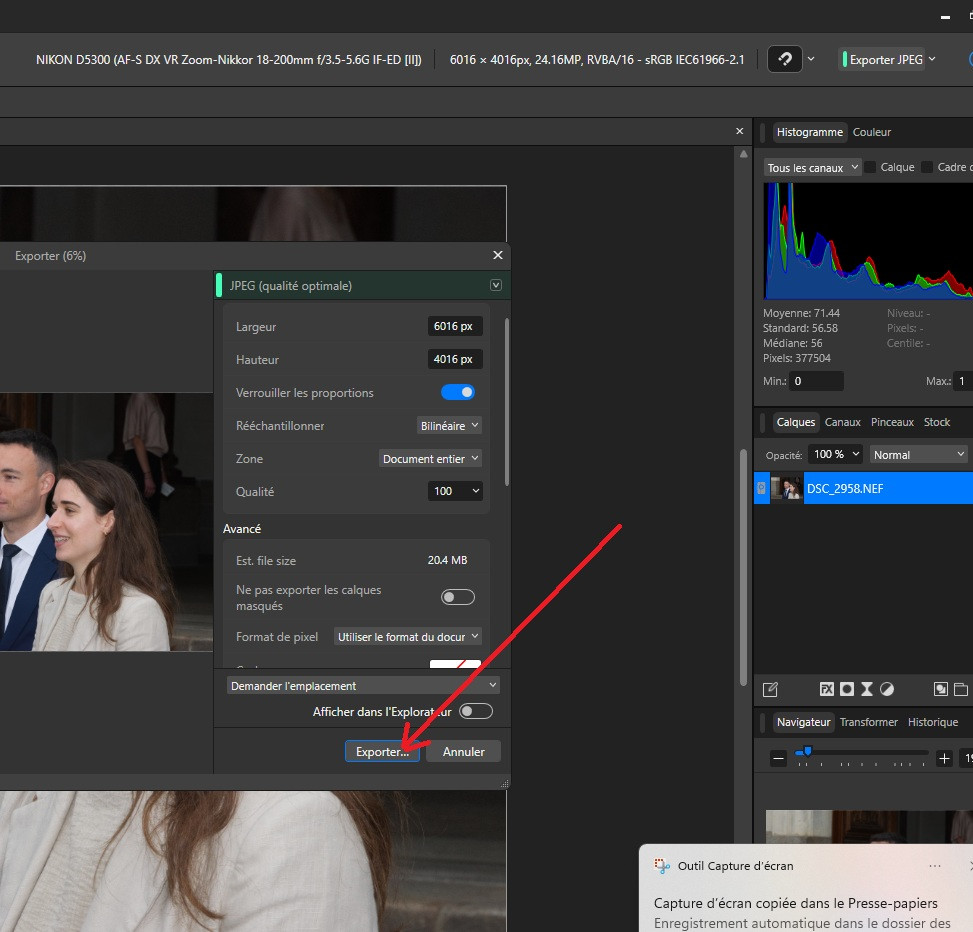
Task: Switch to the Canaux tab
Action: (842, 422)
